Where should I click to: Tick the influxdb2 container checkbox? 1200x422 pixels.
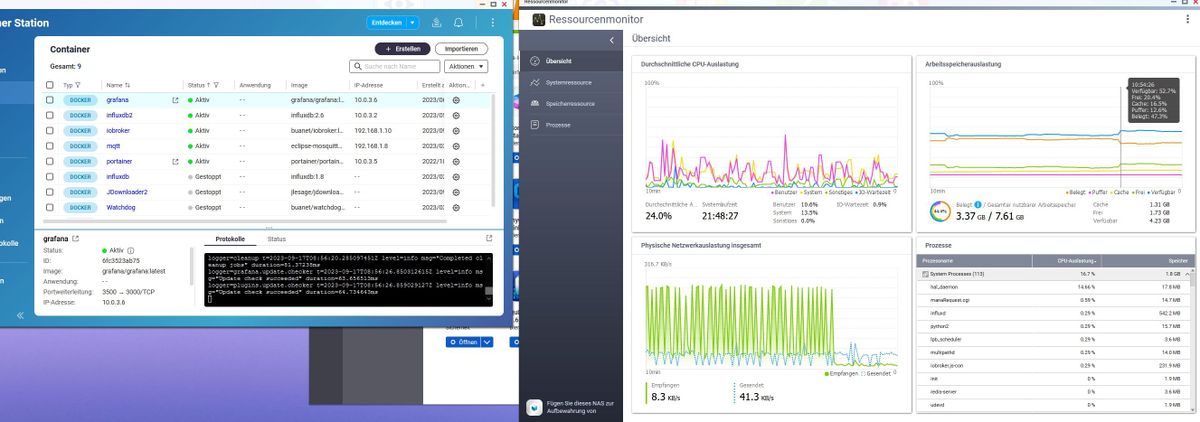(49, 115)
